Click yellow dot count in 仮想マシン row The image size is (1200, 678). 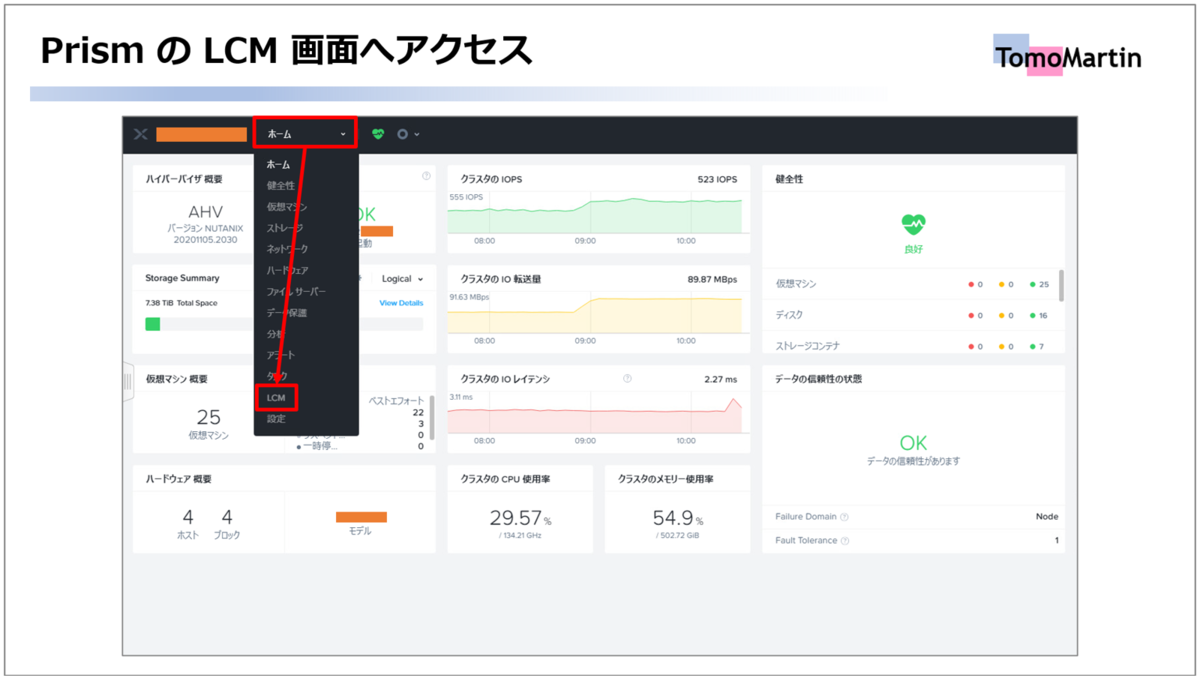(x=1006, y=284)
